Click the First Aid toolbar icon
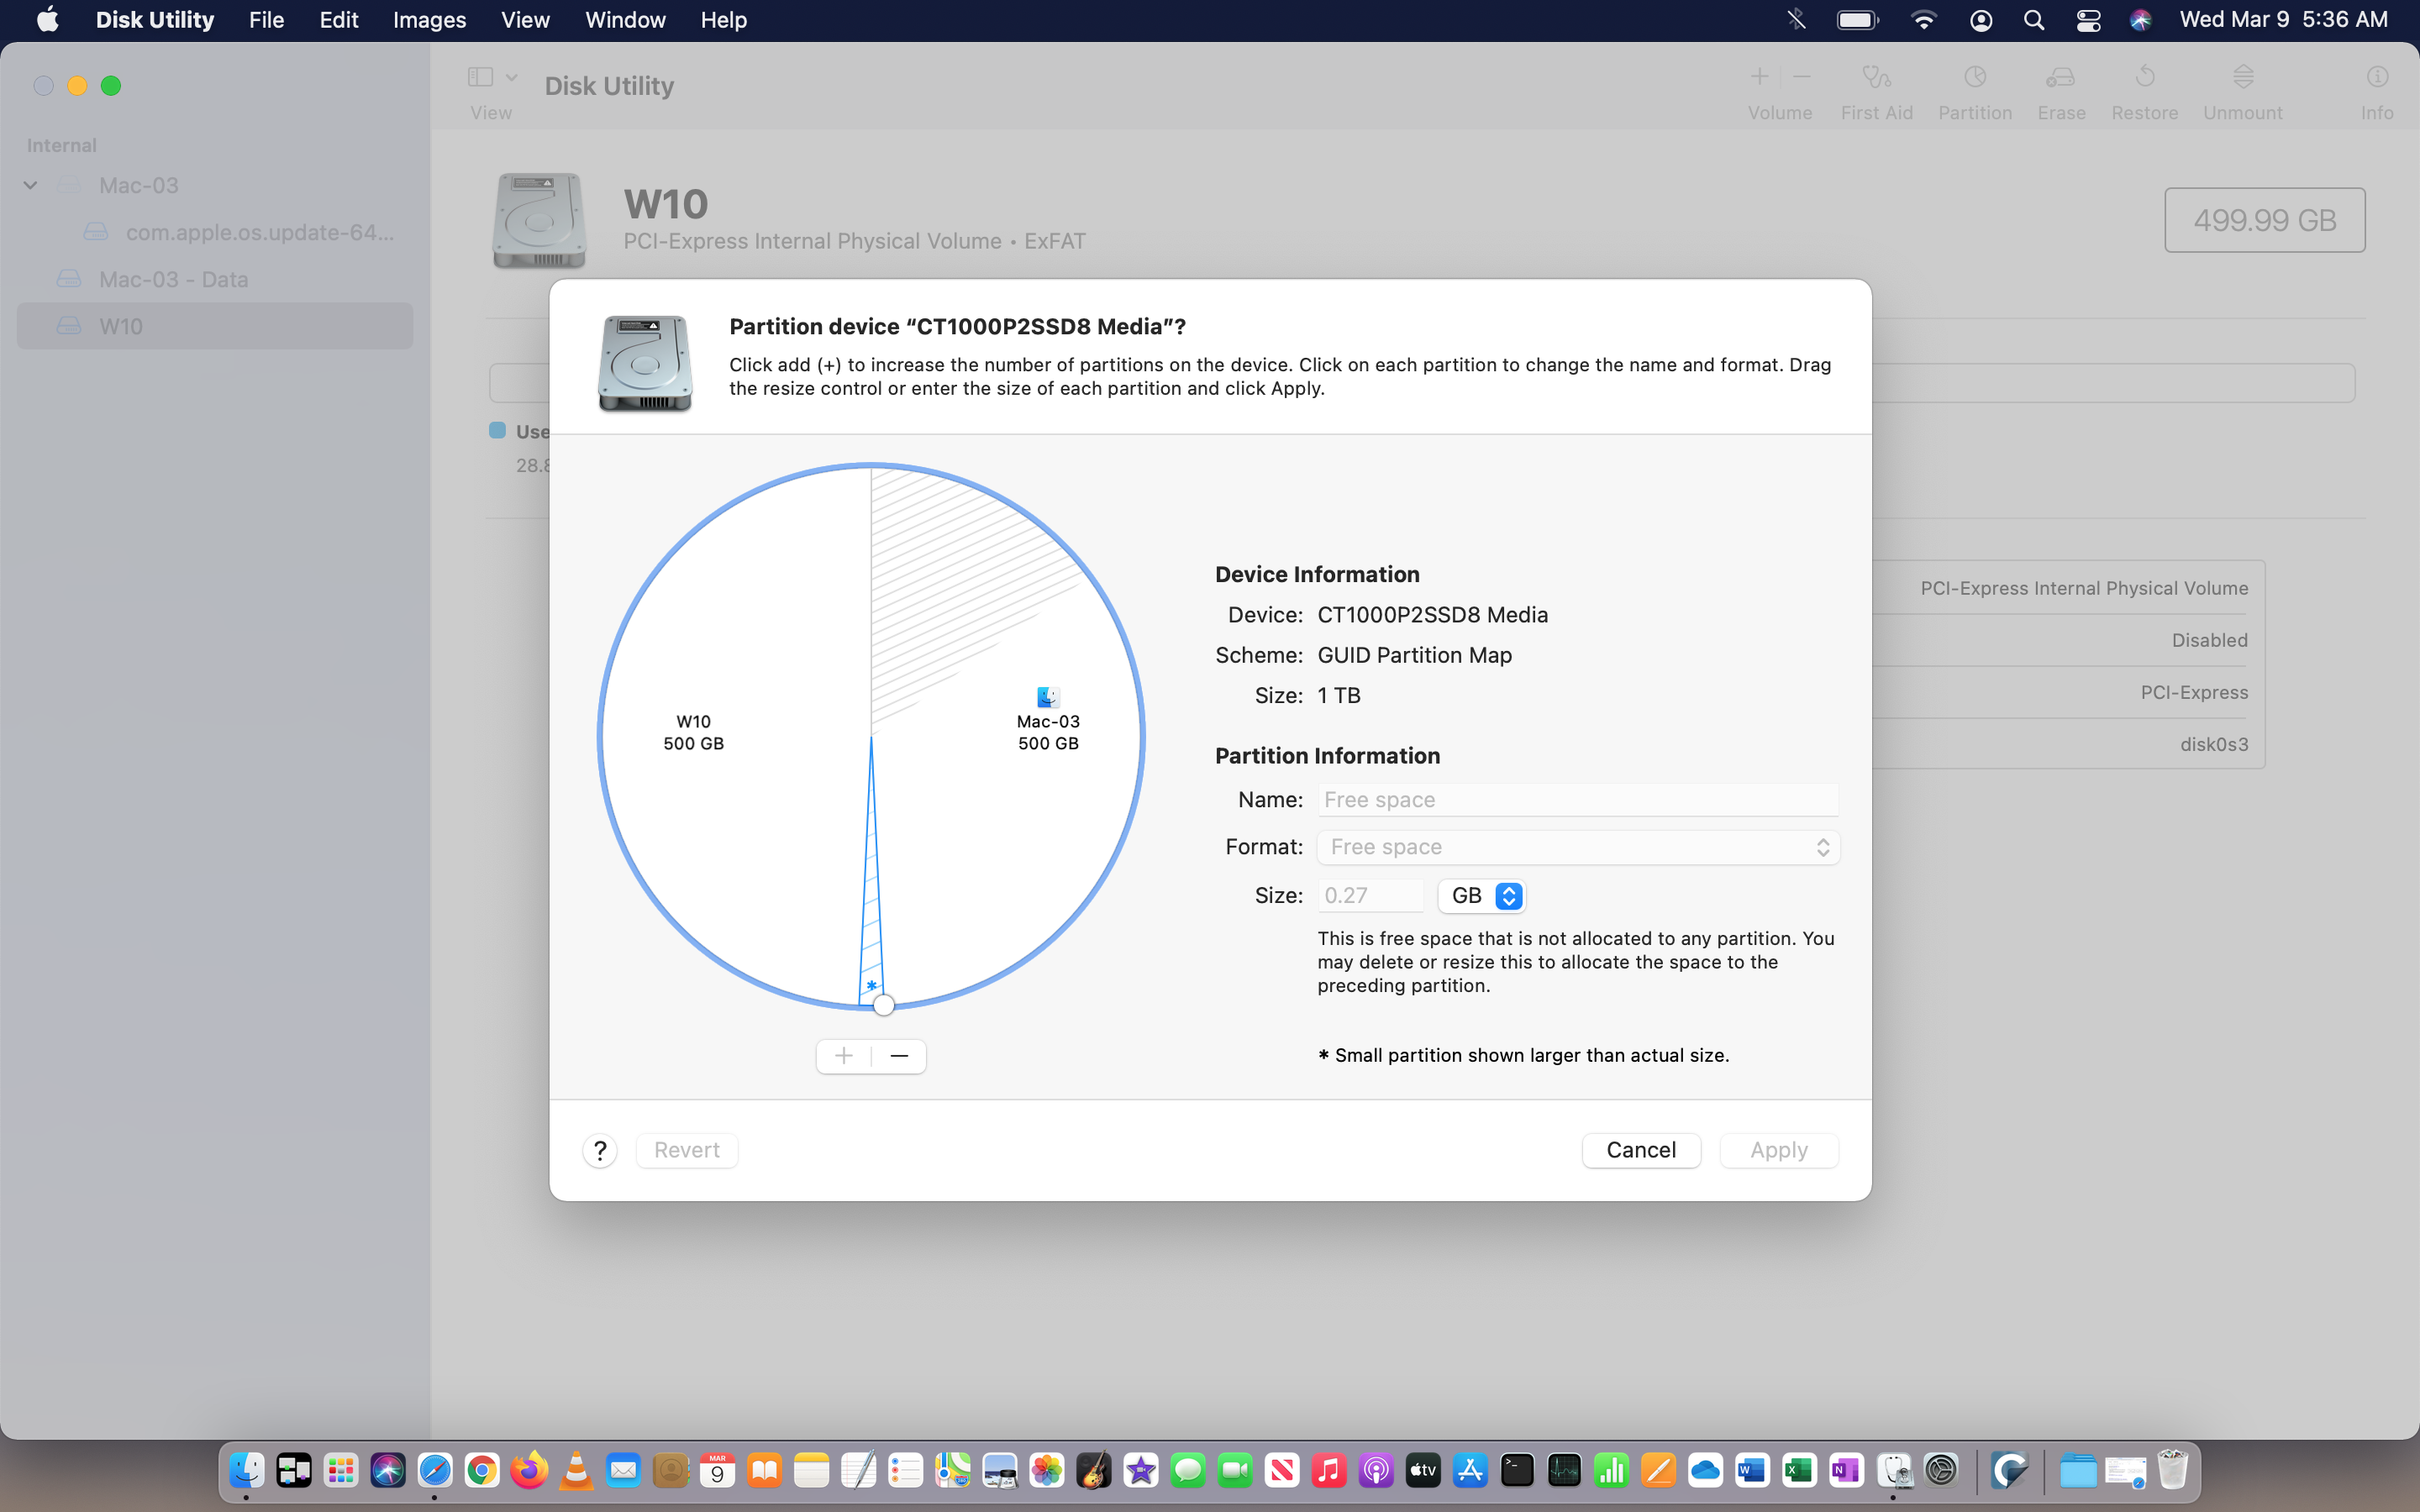The height and width of the screenshot is (1512, 2420). pos(1876,77)
